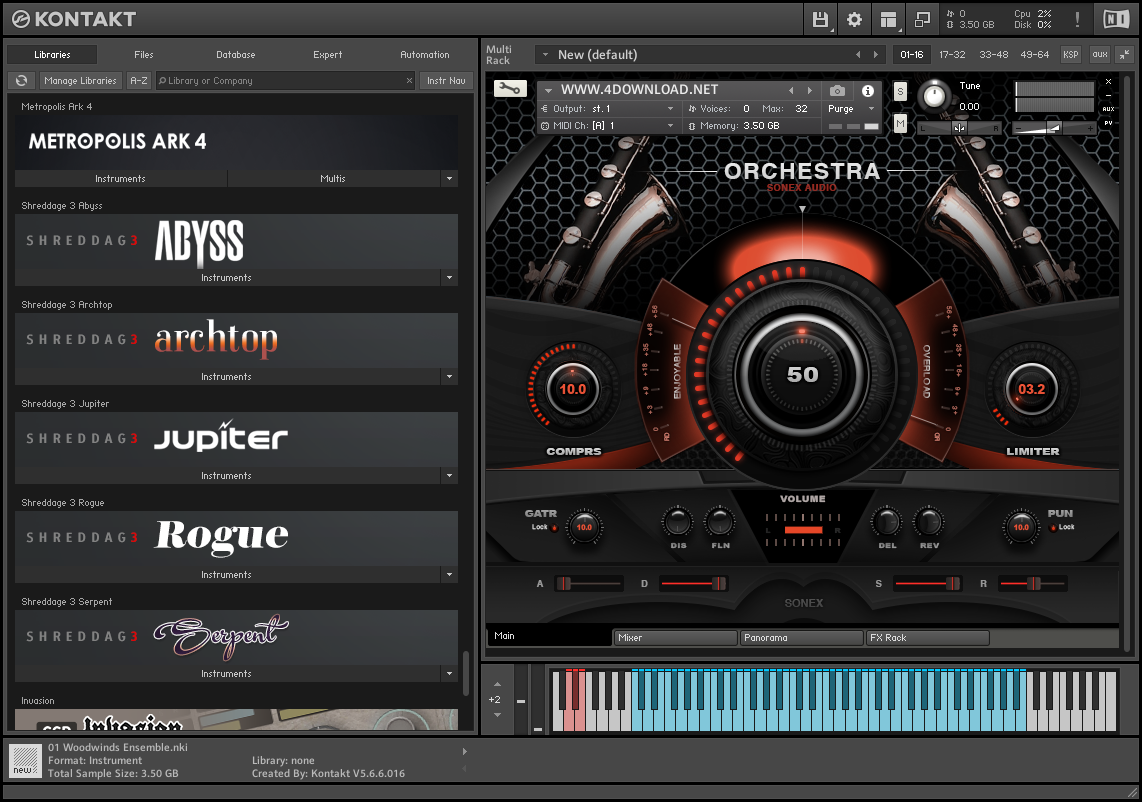Switch to the Files tab
Viewport: 1142px width, 802px height.
click(143, 55)
